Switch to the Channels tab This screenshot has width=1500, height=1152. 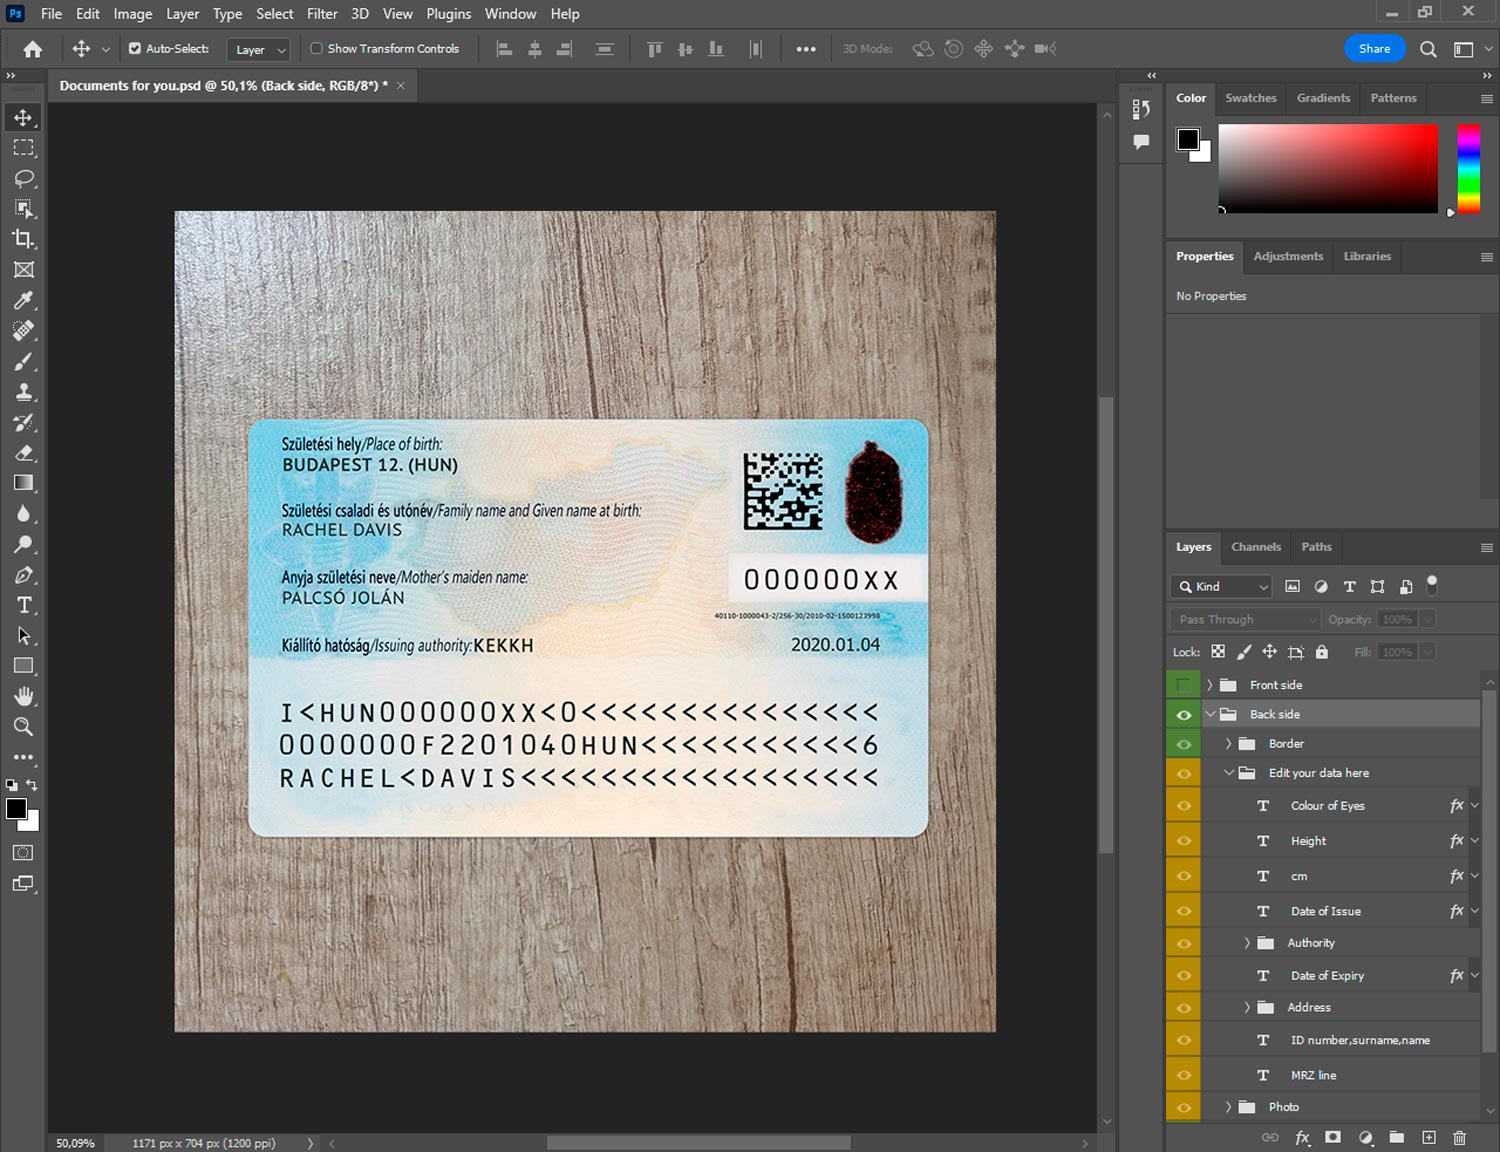(1255, 547)
